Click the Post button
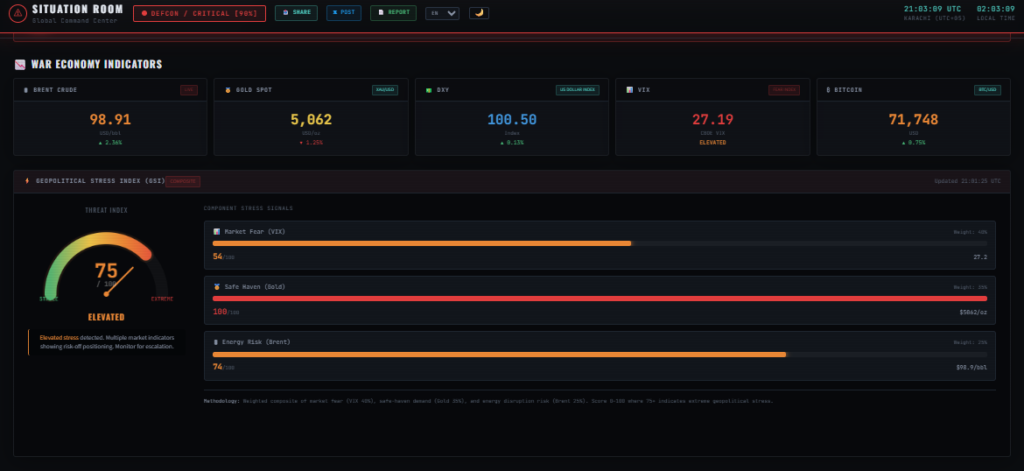 click(x=343, y=13)
